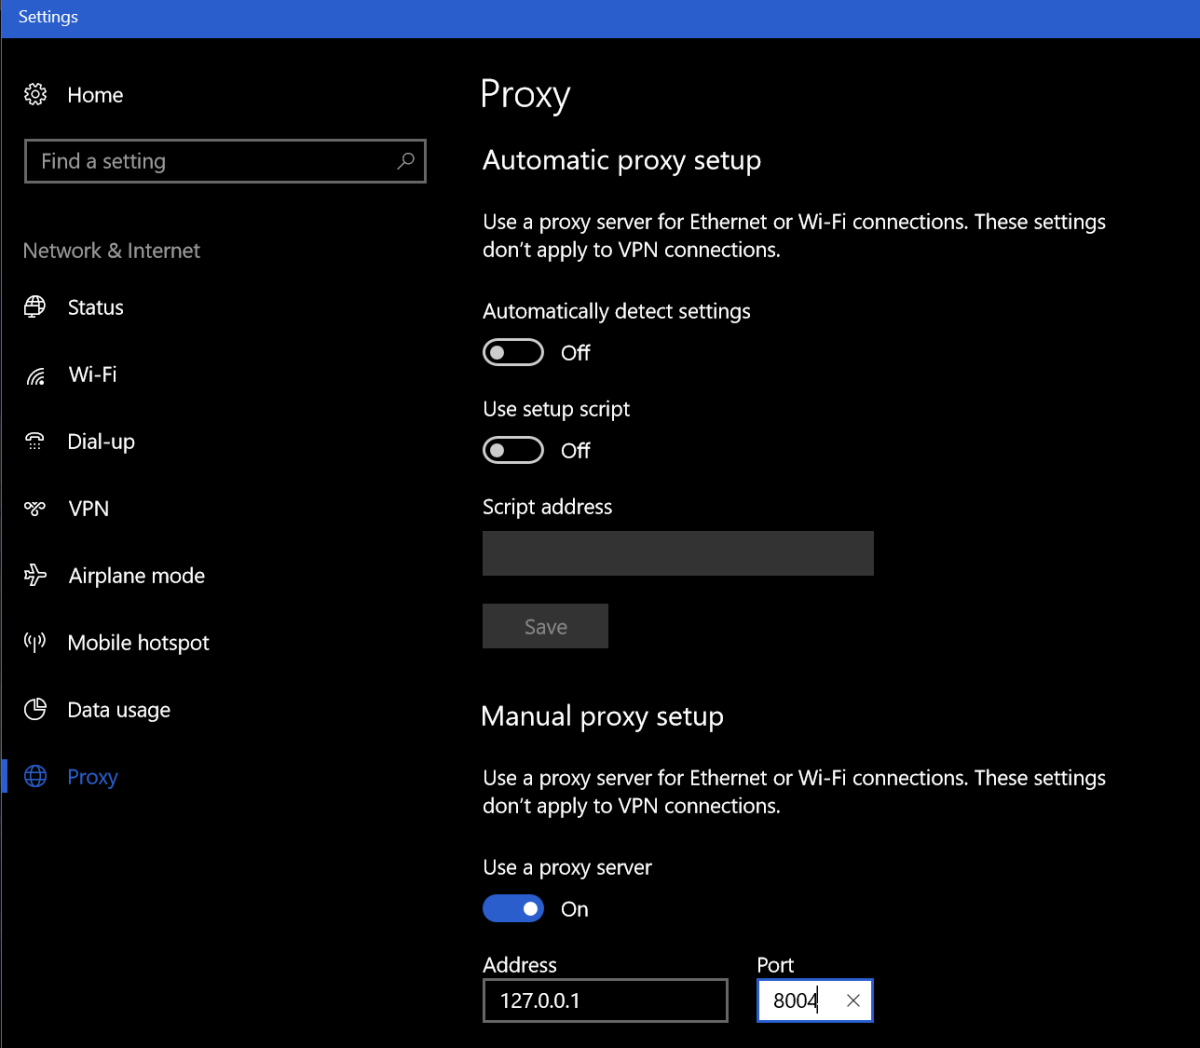Click the Airplane mode icon
The width and height of the screenshot is (1200, 1048).
pyautogui.click(x=35, y=575)
